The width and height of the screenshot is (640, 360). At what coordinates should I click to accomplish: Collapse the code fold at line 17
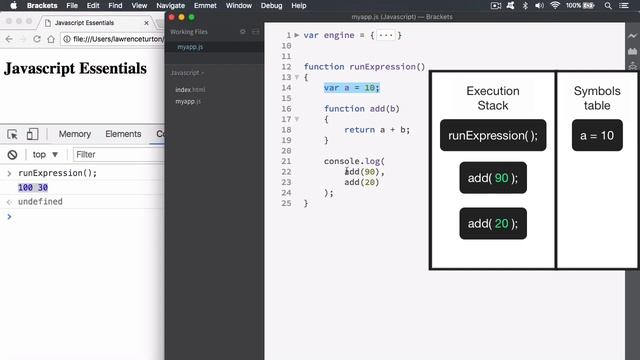(x=297, y=119)
